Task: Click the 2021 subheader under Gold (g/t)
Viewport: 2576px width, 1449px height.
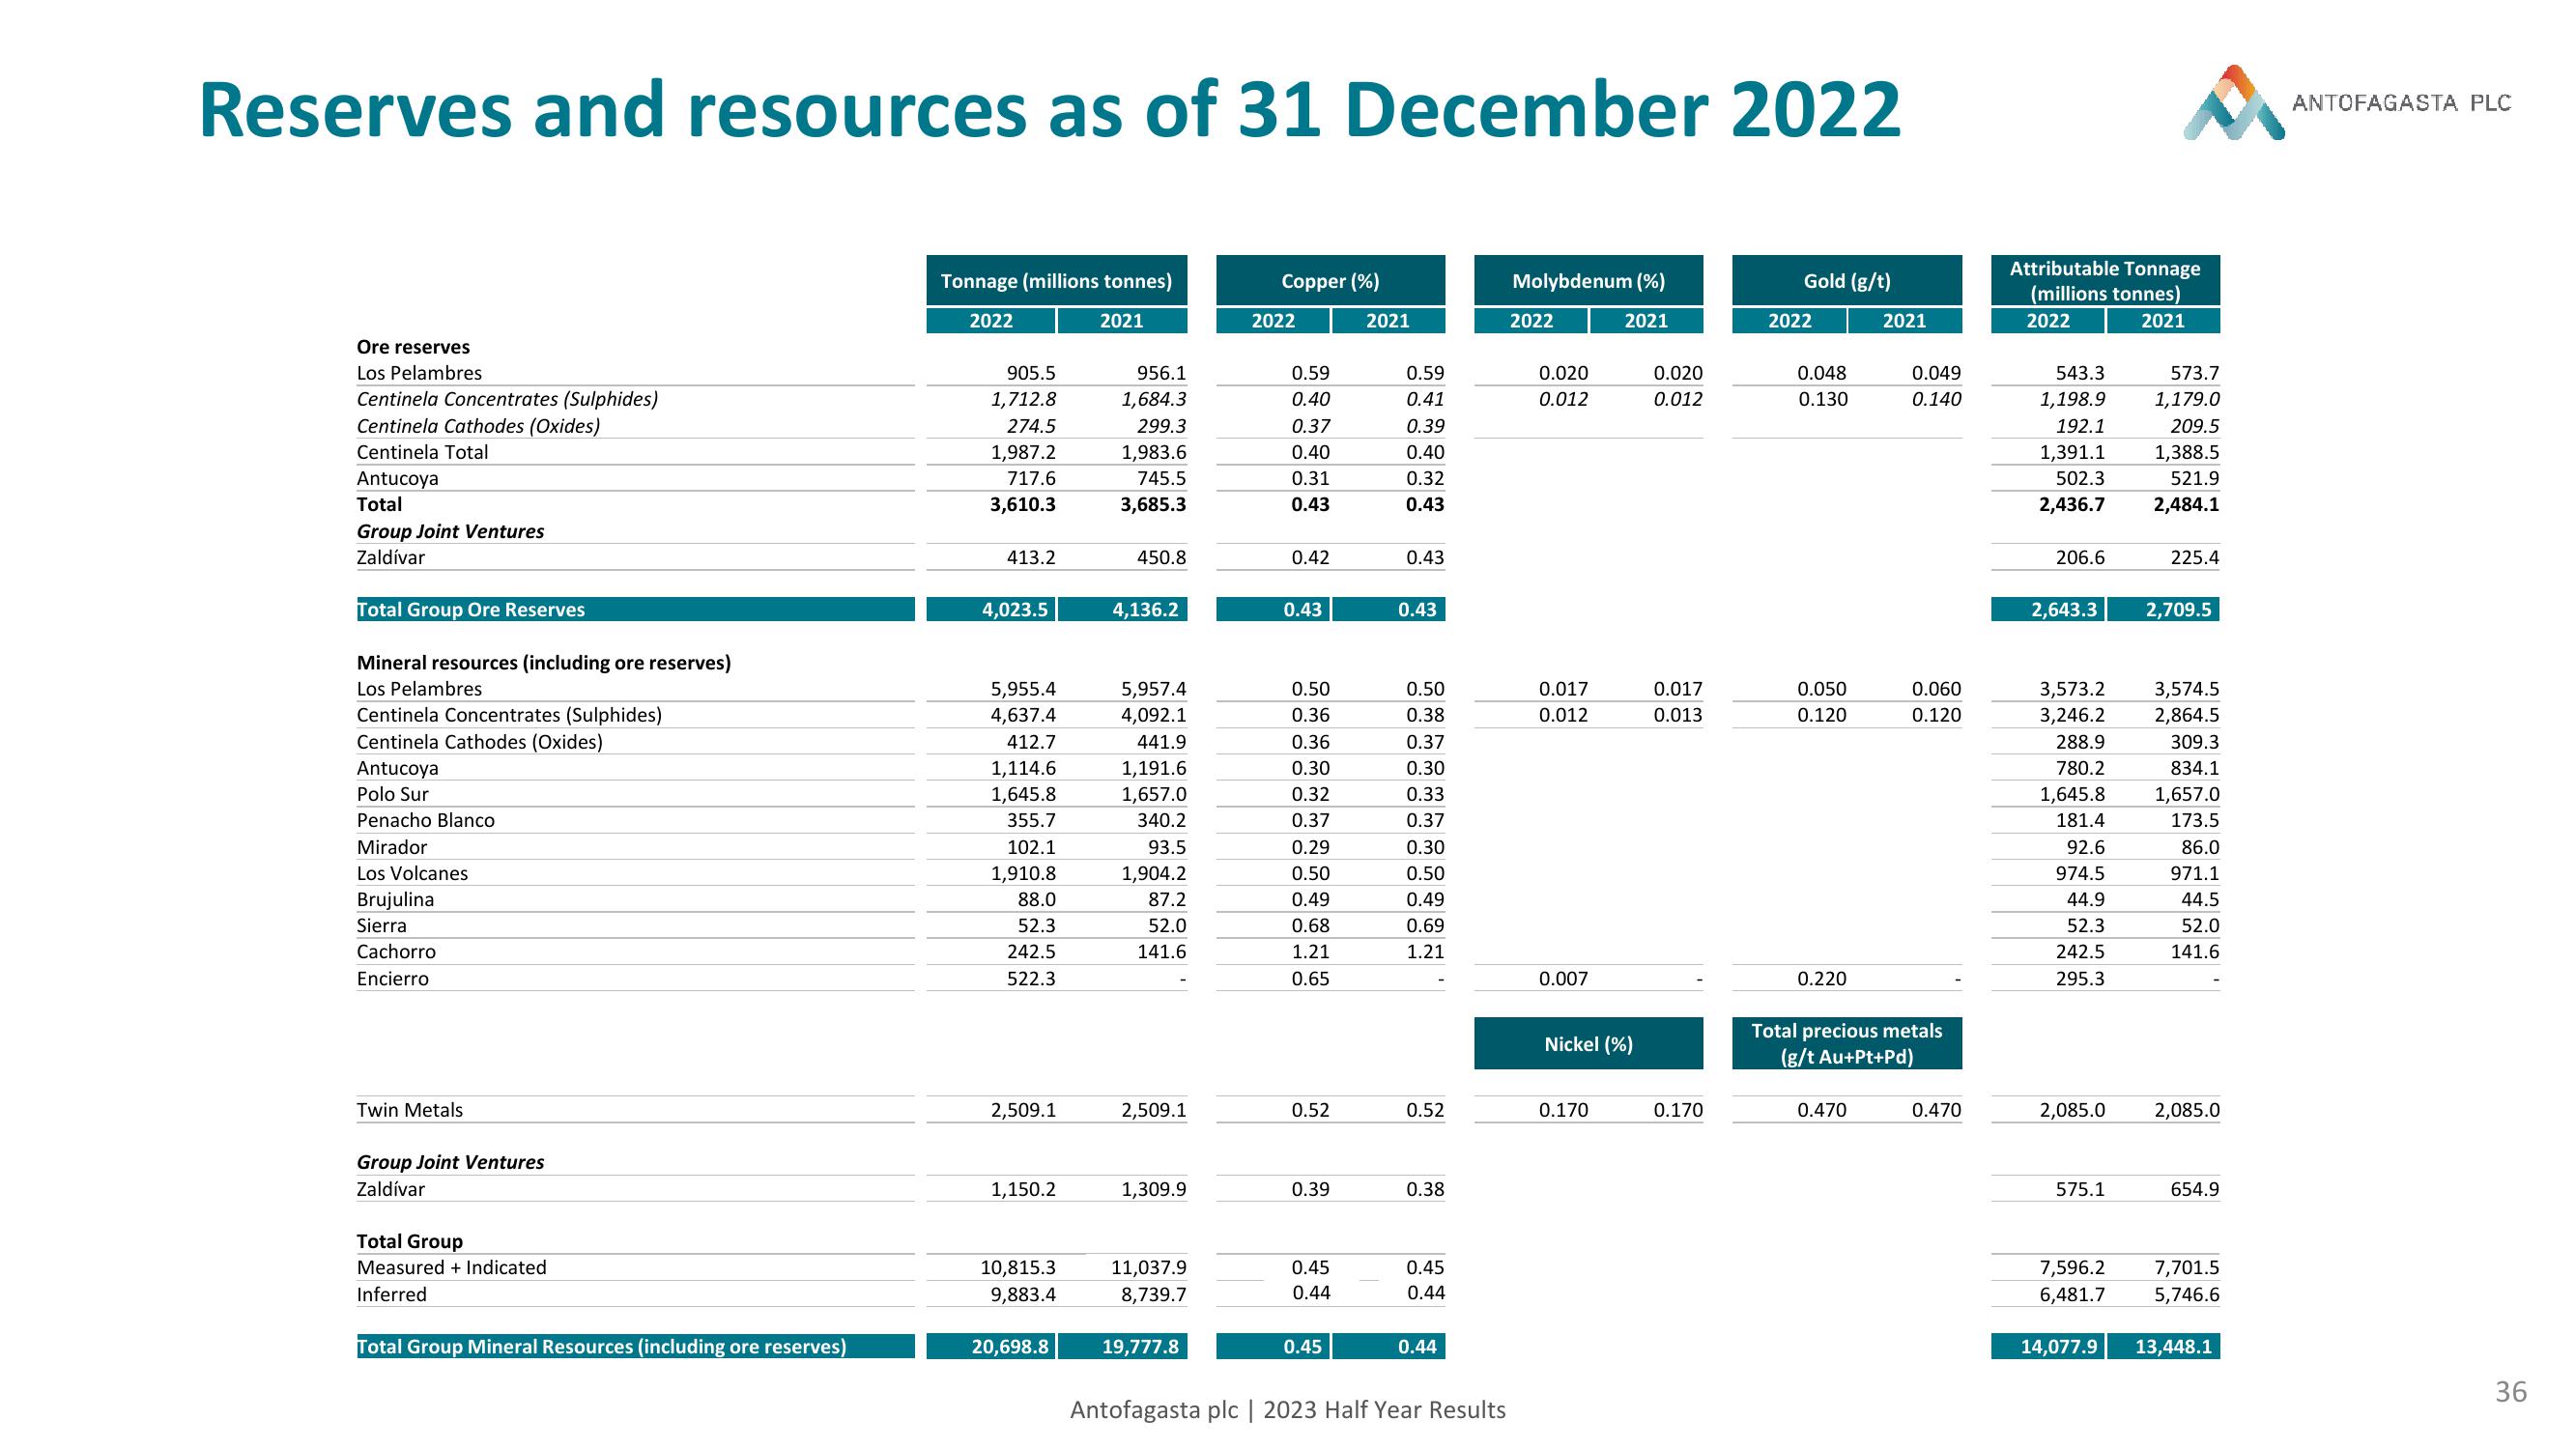Action: click(1905, 321)
